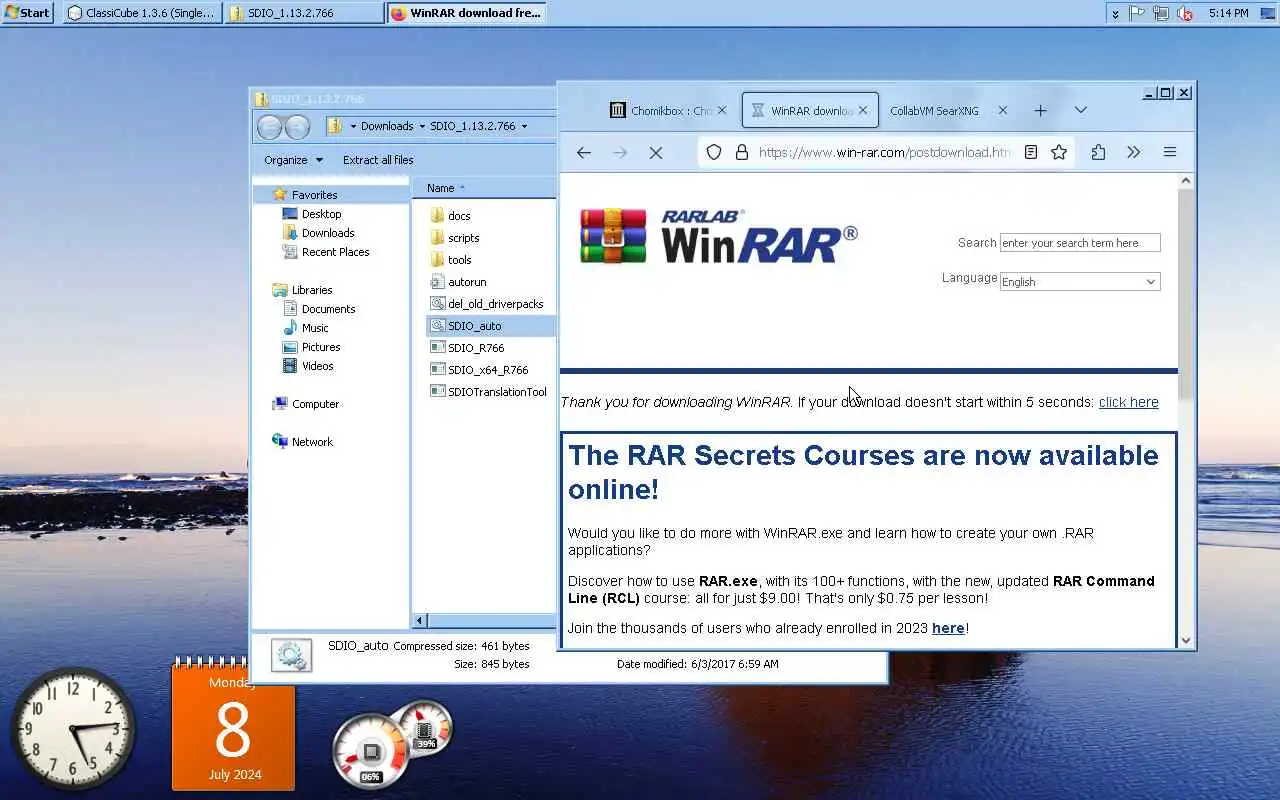
Task: Show more toolbar tools chevrons
Action: click(x=1133, y=152)
